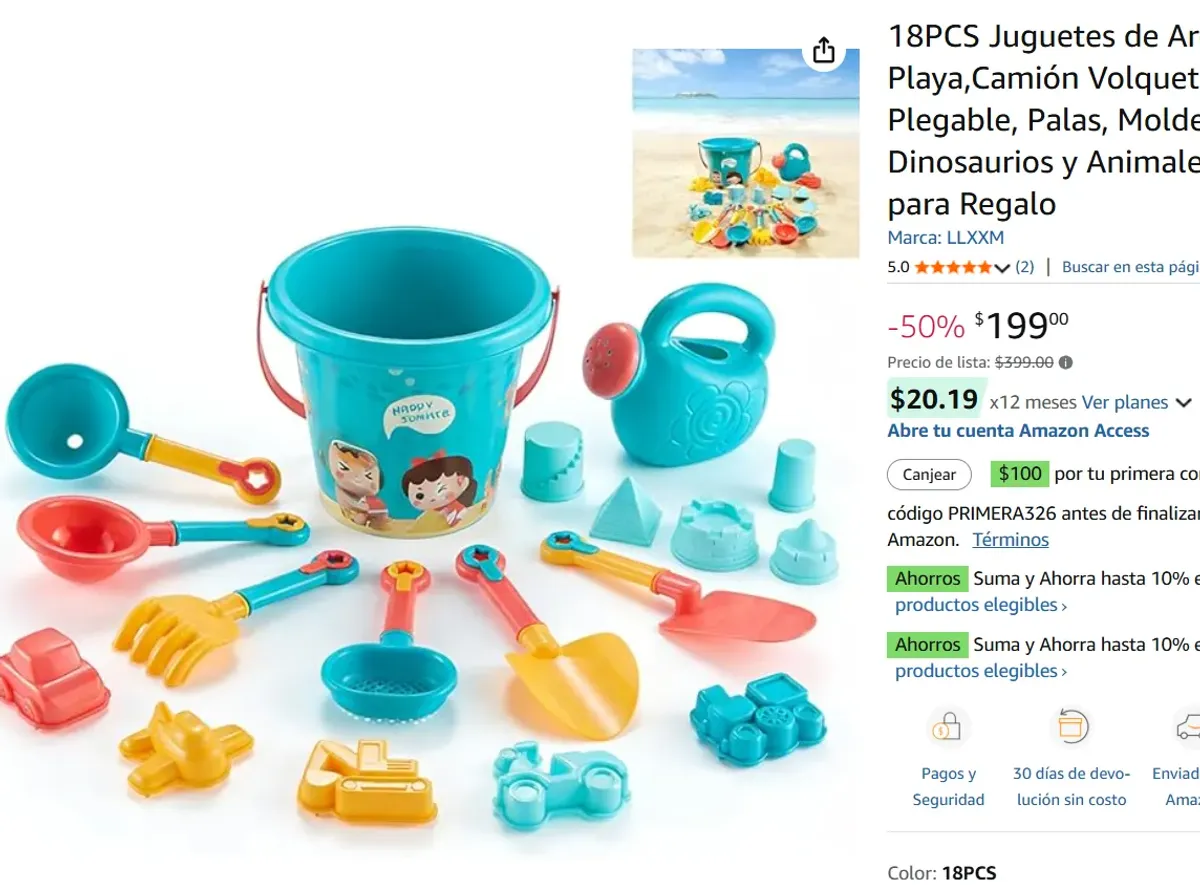The image size is (1200, 885).
Task: Click the five-star rating icons
Action: (x=953, y=267)
